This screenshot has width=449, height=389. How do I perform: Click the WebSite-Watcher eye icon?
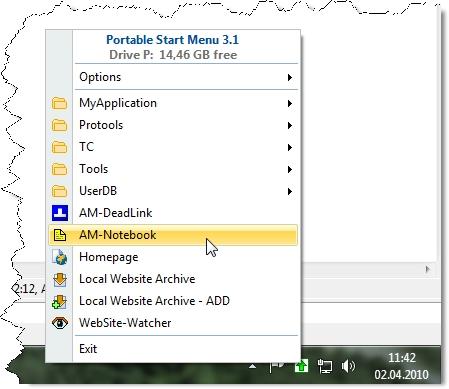coord(60,323)
